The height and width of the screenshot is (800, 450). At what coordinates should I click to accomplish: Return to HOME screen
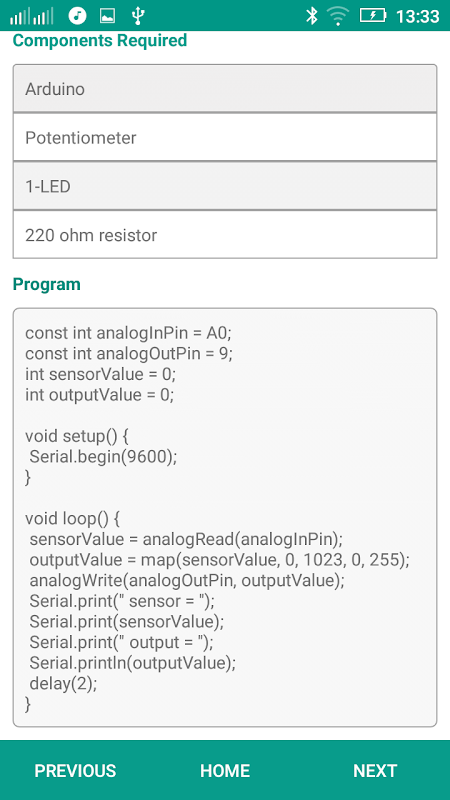pyautogui.click(x=225, y=770)
